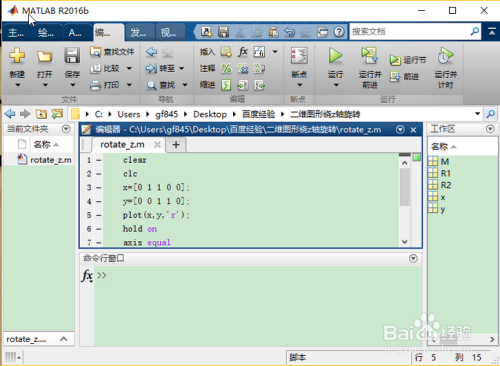
Task: Expand the Compare (比较) dropdown arrow
Action: click(129, 68)
